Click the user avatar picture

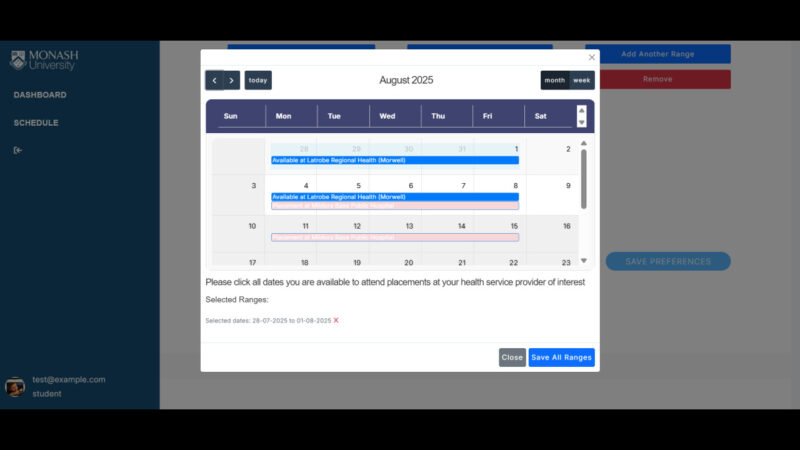[15, 387]
